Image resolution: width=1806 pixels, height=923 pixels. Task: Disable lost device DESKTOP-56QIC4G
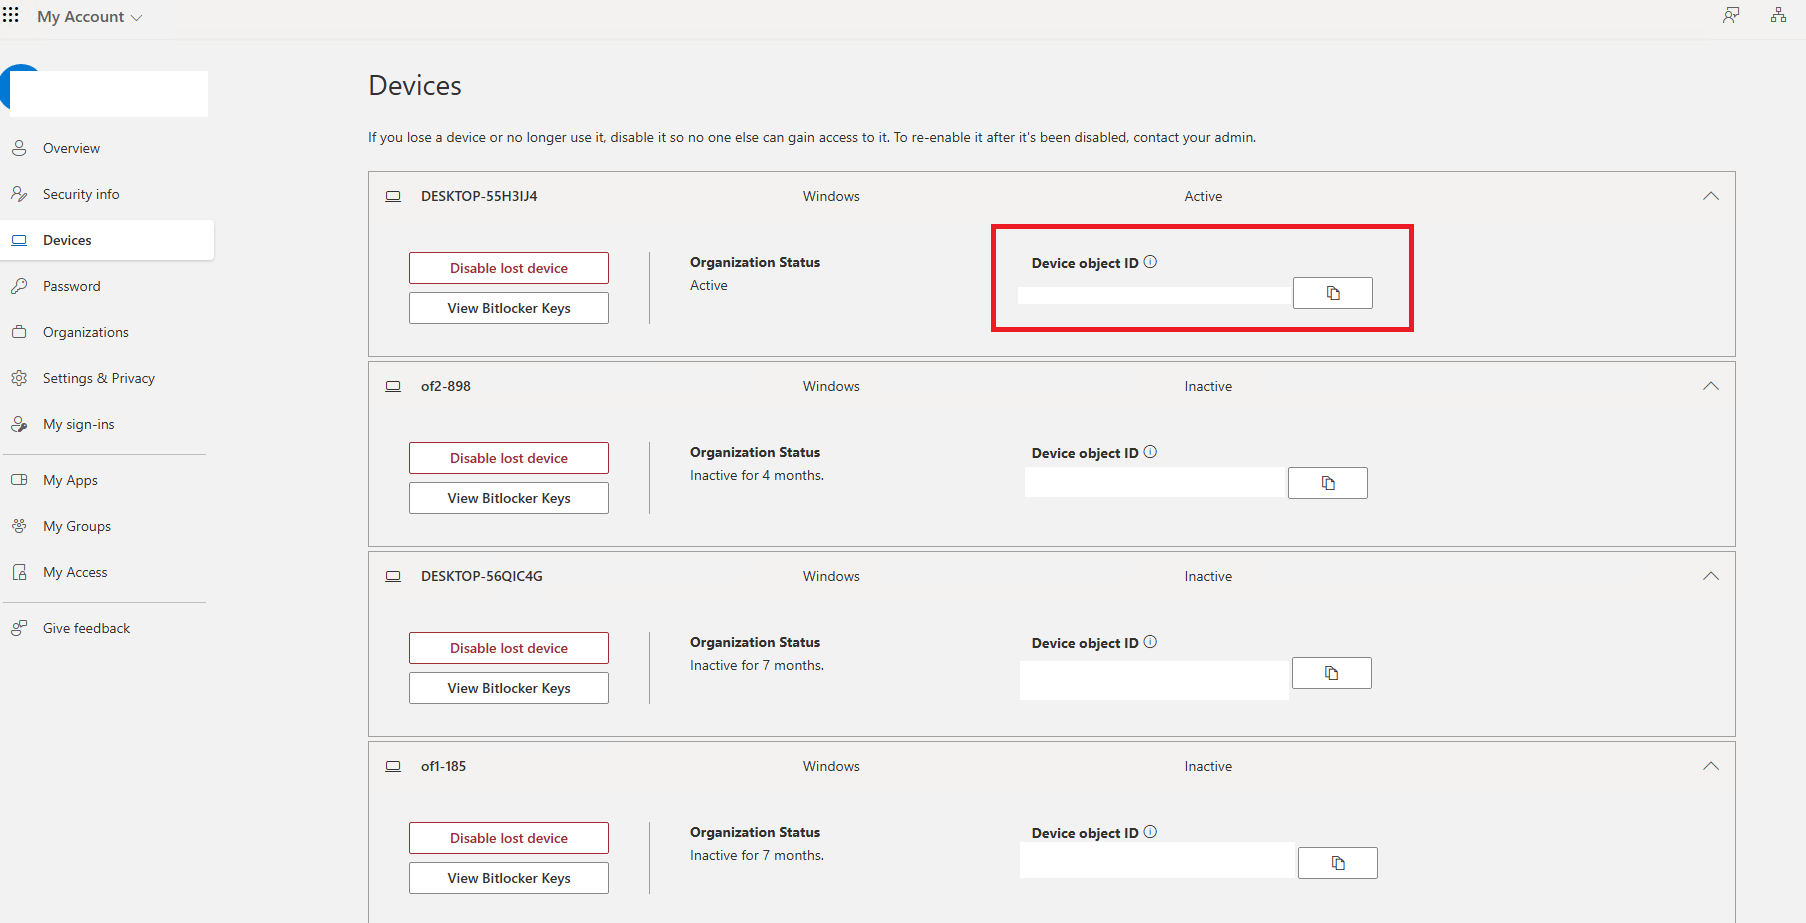[x=509, y=648]
